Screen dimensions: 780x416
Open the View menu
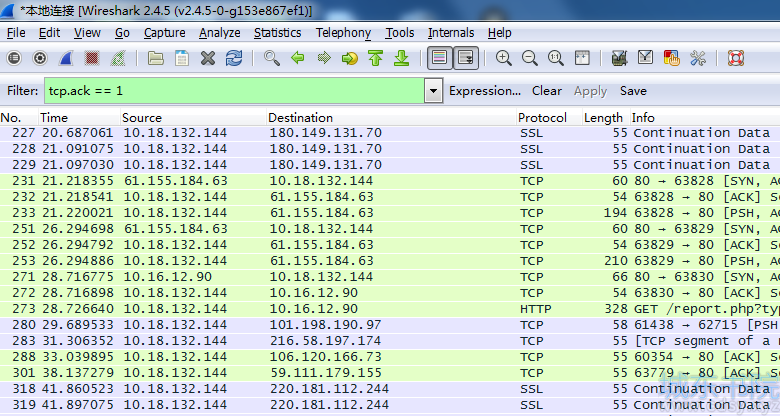tap(87, 33)
